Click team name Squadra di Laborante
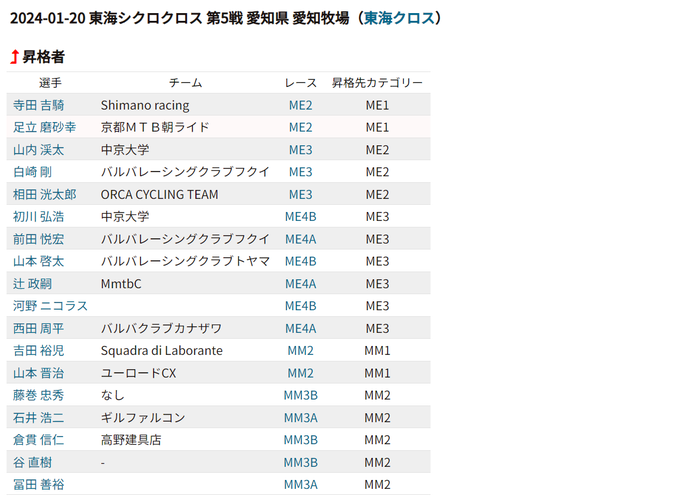 pos(161,350)
